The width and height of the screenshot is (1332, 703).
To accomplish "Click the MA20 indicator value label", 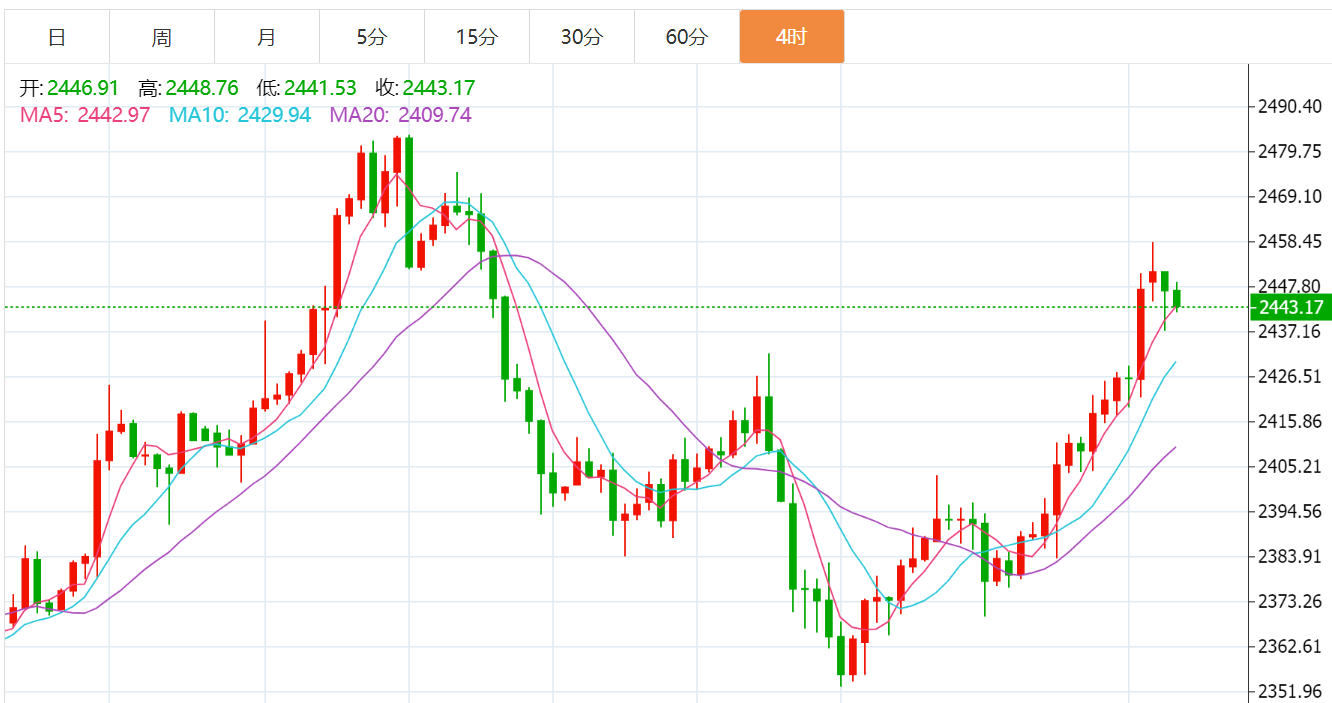I will [x=401, y=115].
